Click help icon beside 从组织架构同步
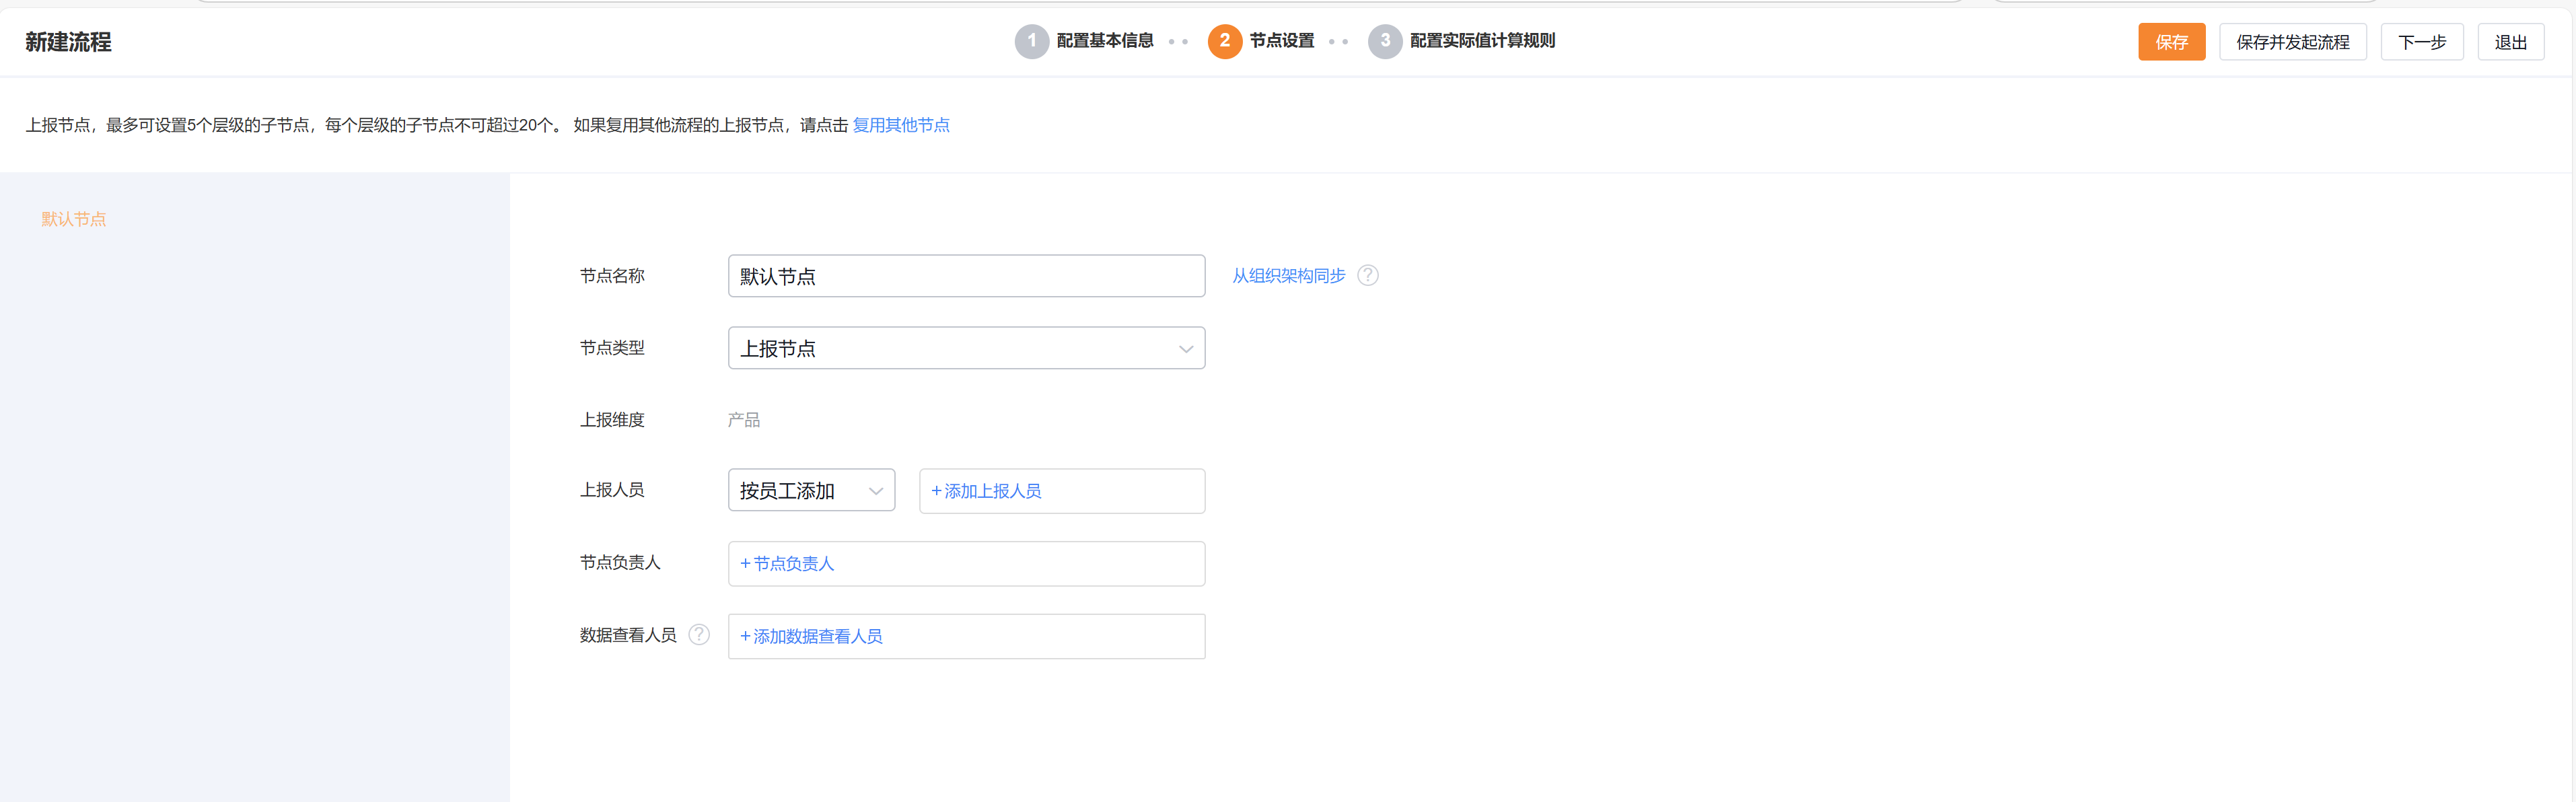The image size is (2576, 802). click(x=1367, y=275)
